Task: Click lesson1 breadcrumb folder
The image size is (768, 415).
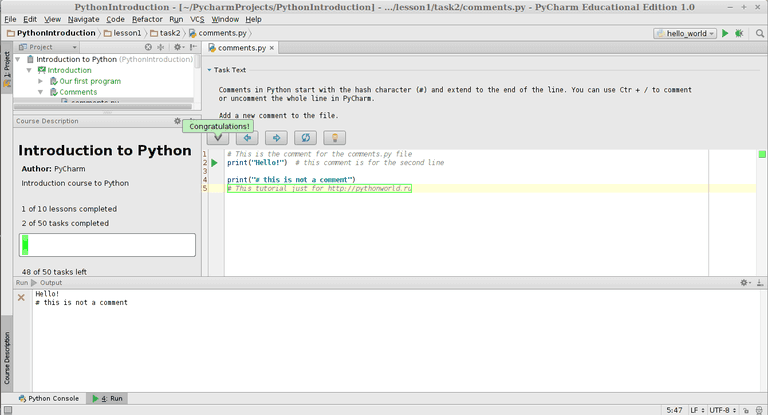Action: [122, 33]
